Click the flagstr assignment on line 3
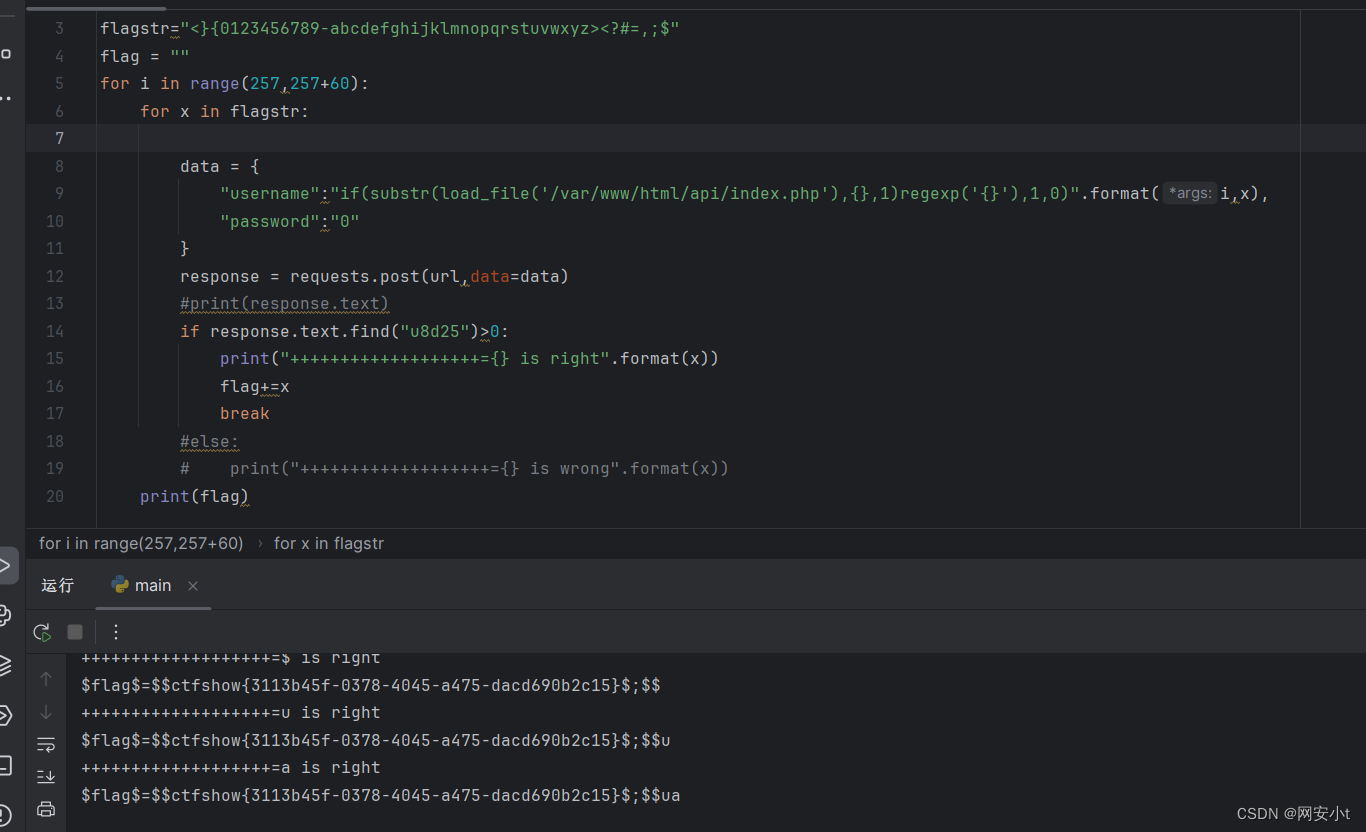 pos(390,28)
